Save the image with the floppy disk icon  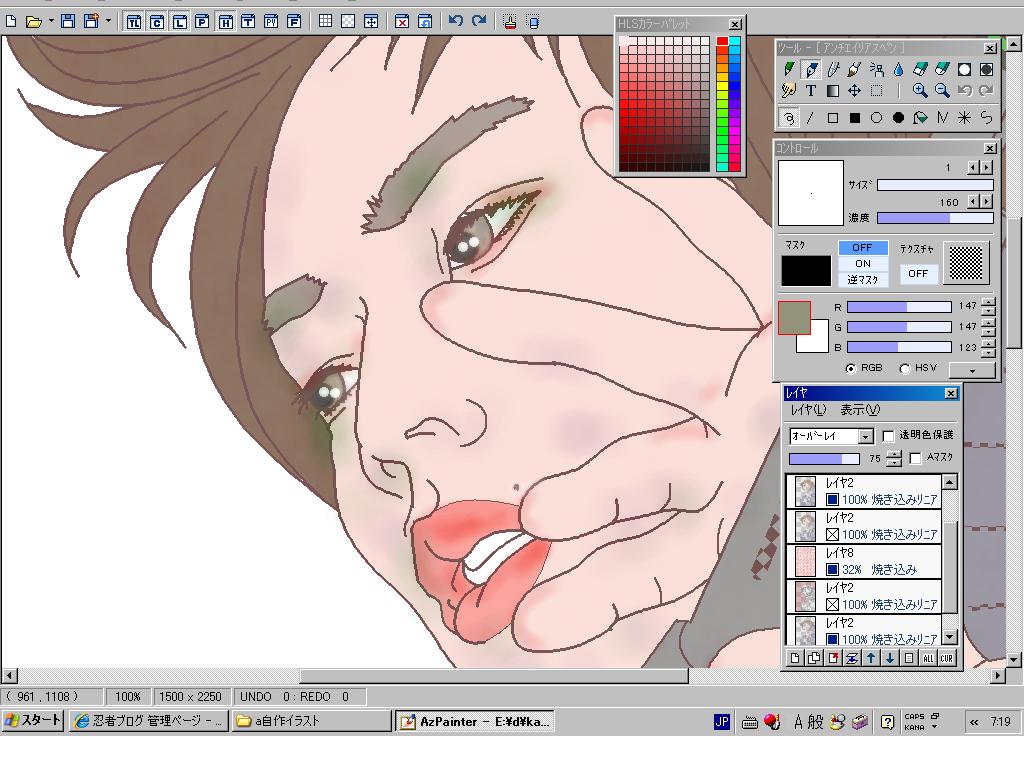coord(68,22)
